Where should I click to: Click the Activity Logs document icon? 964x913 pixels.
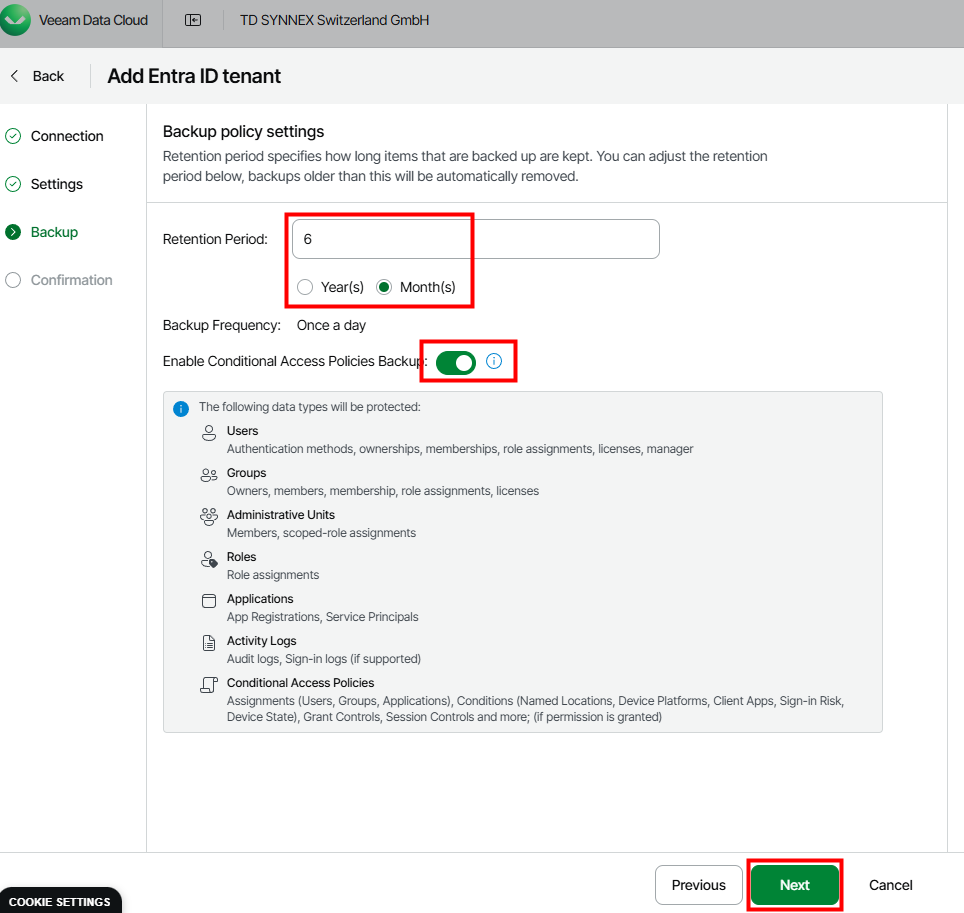pos(209,643)
